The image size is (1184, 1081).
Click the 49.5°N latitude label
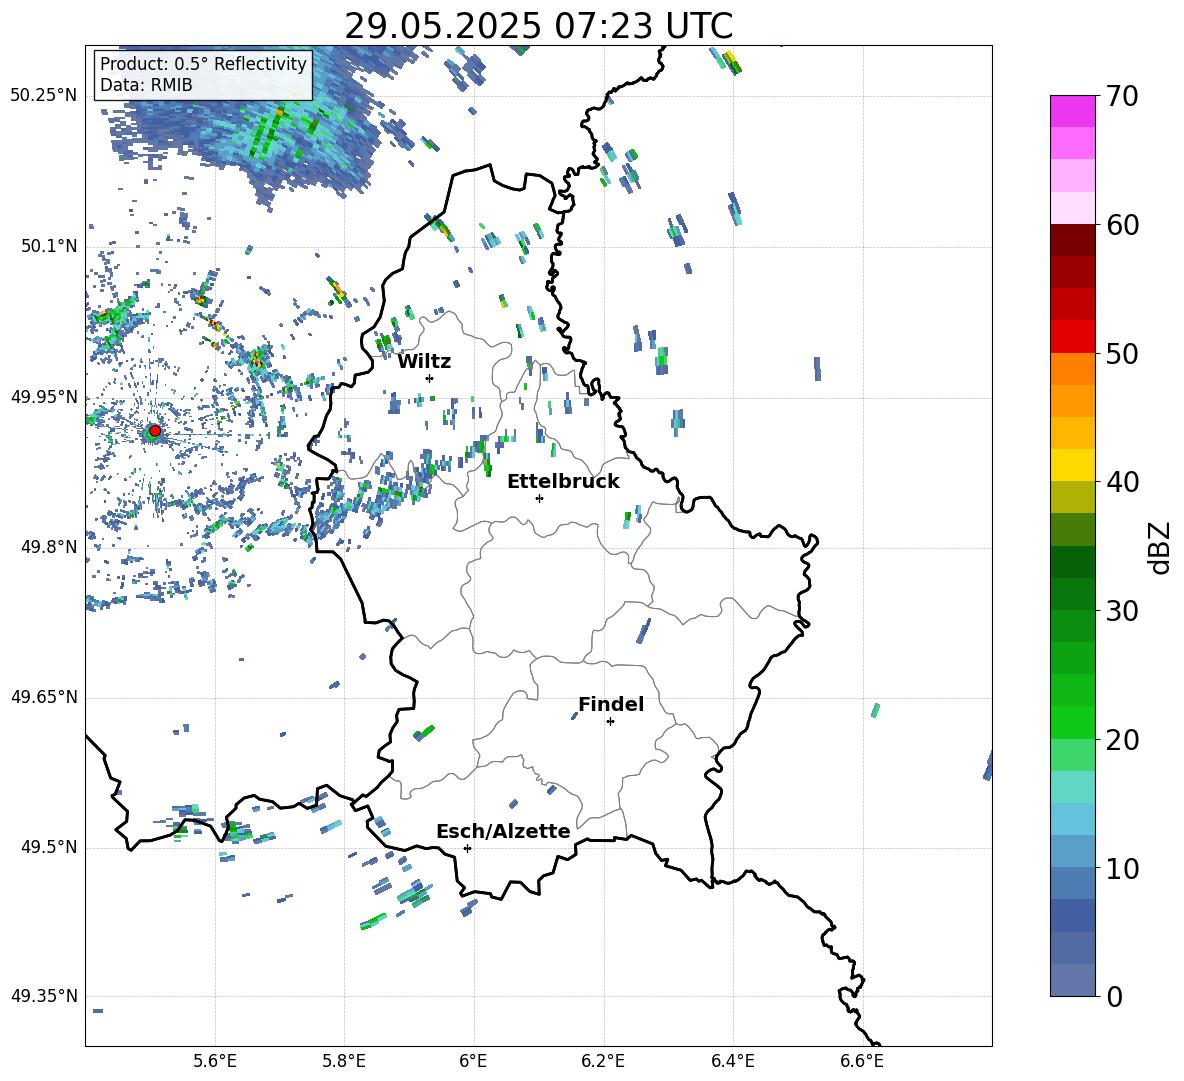click(x=48, y=846)
